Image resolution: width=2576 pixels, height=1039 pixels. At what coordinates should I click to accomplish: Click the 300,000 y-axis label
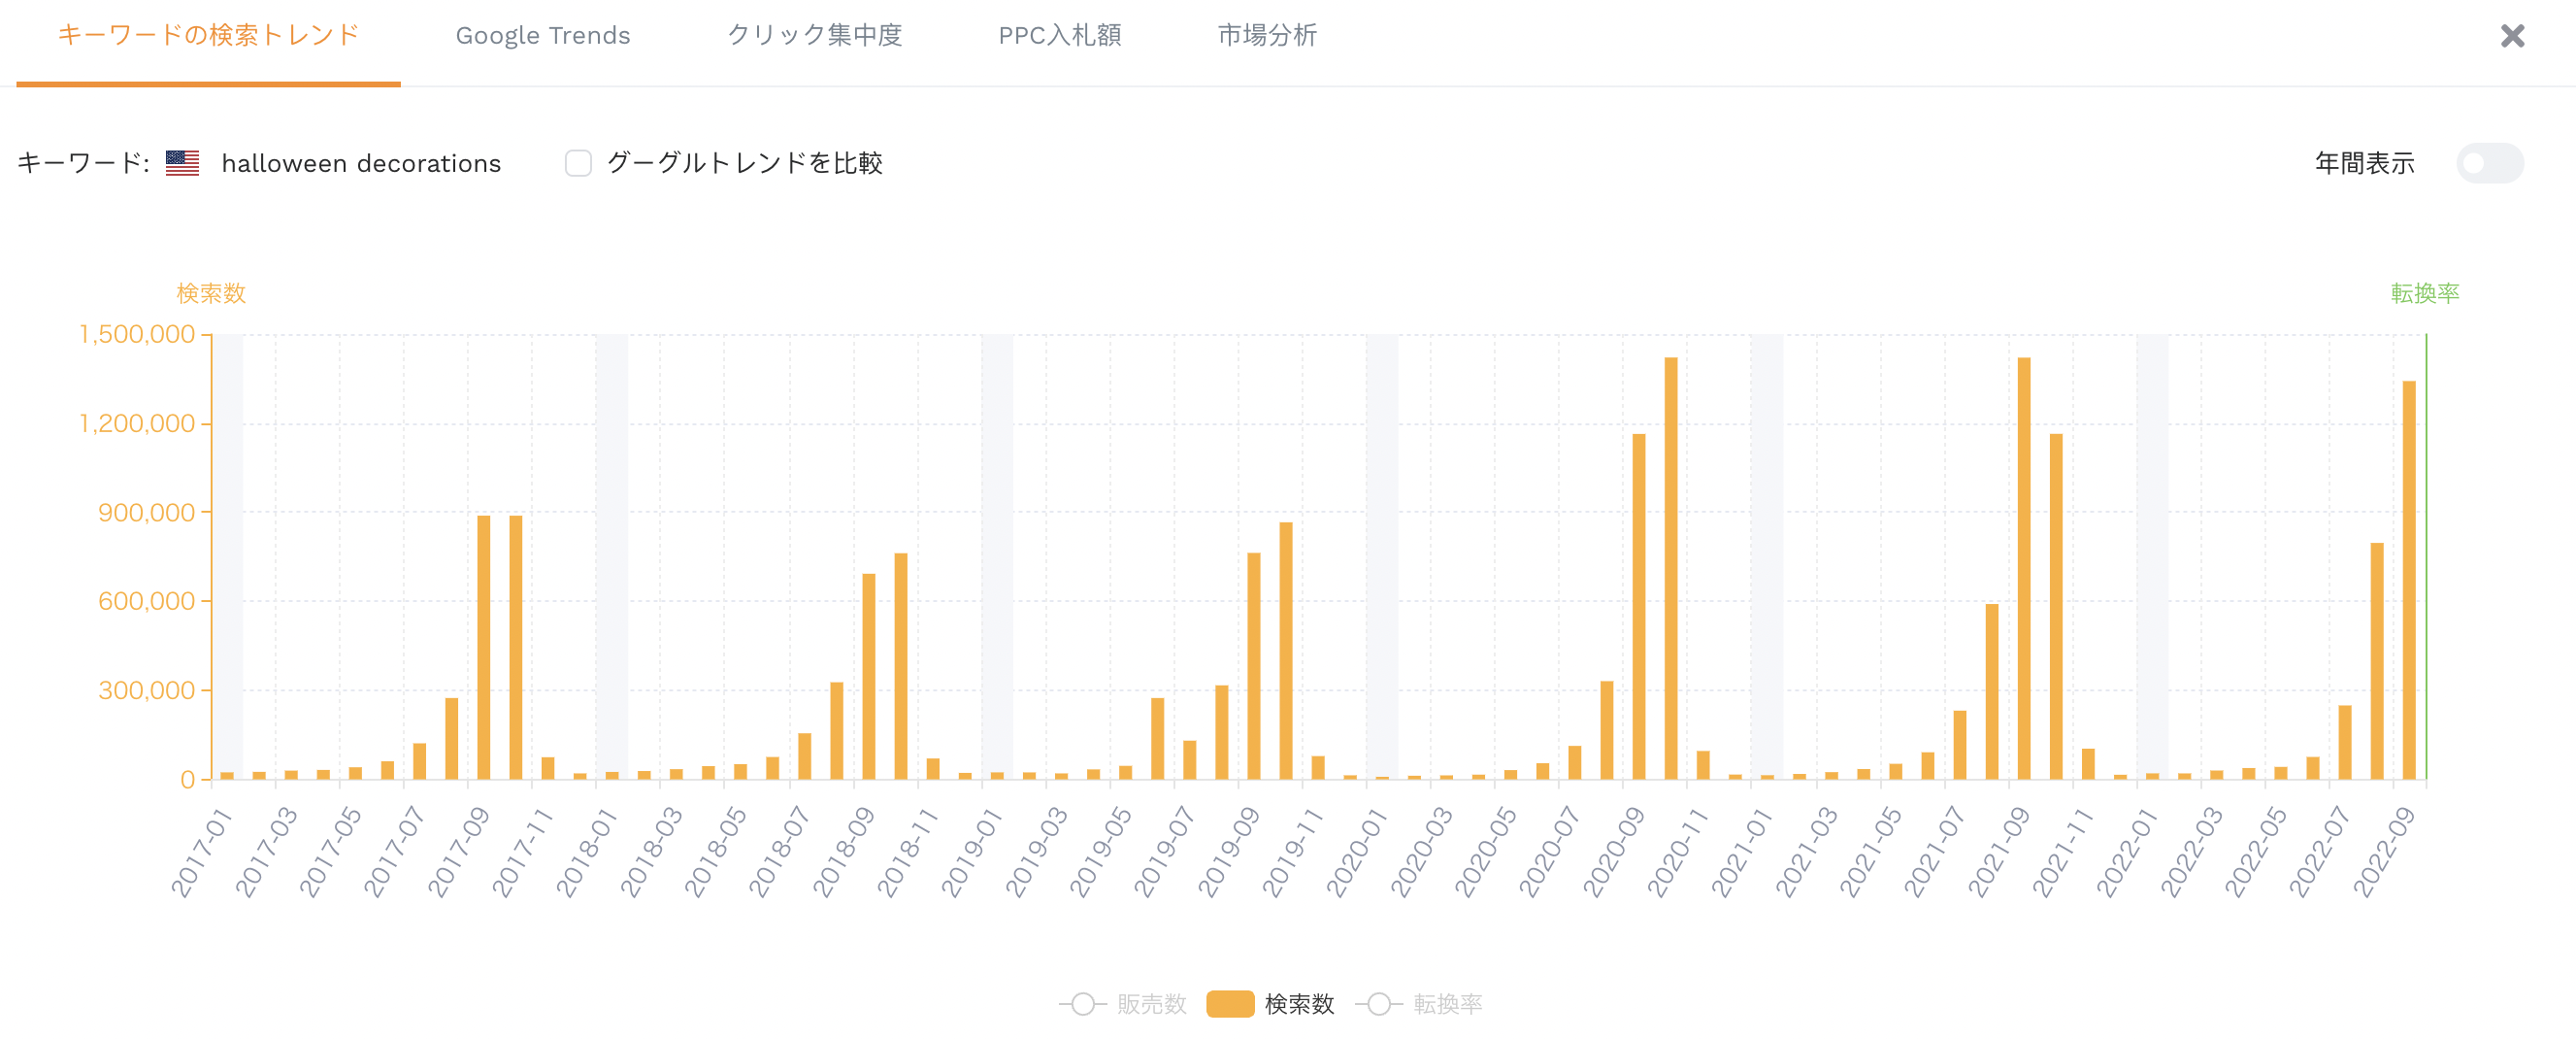coord(146,690)
